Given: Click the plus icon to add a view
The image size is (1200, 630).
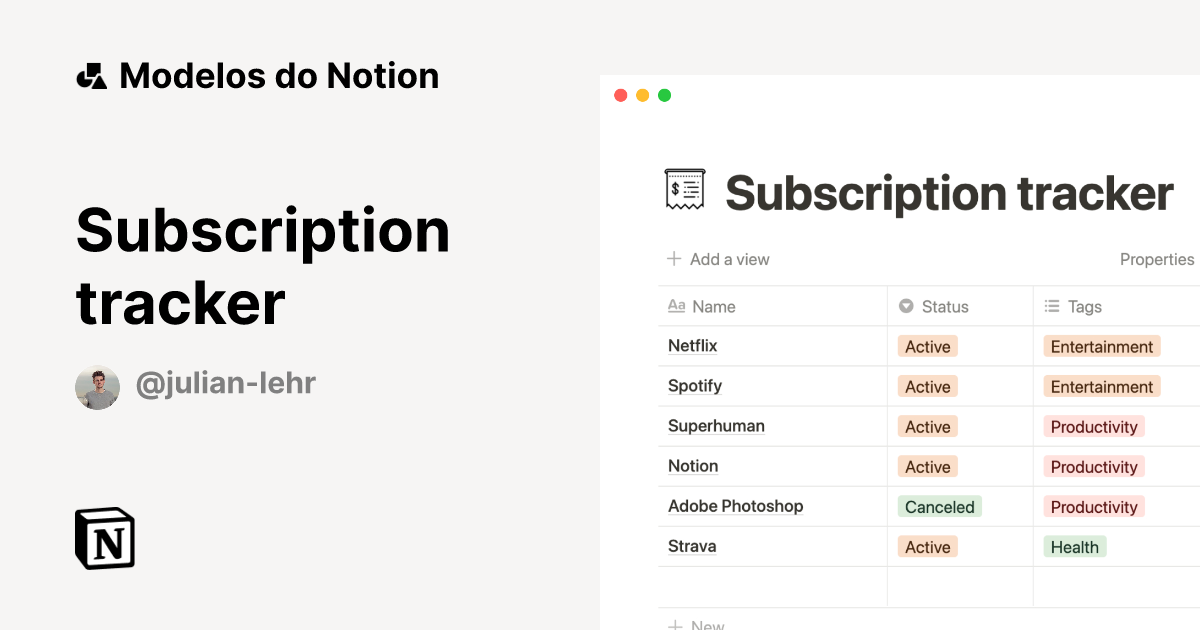Looking at the screenshot, I should [672, 259].
